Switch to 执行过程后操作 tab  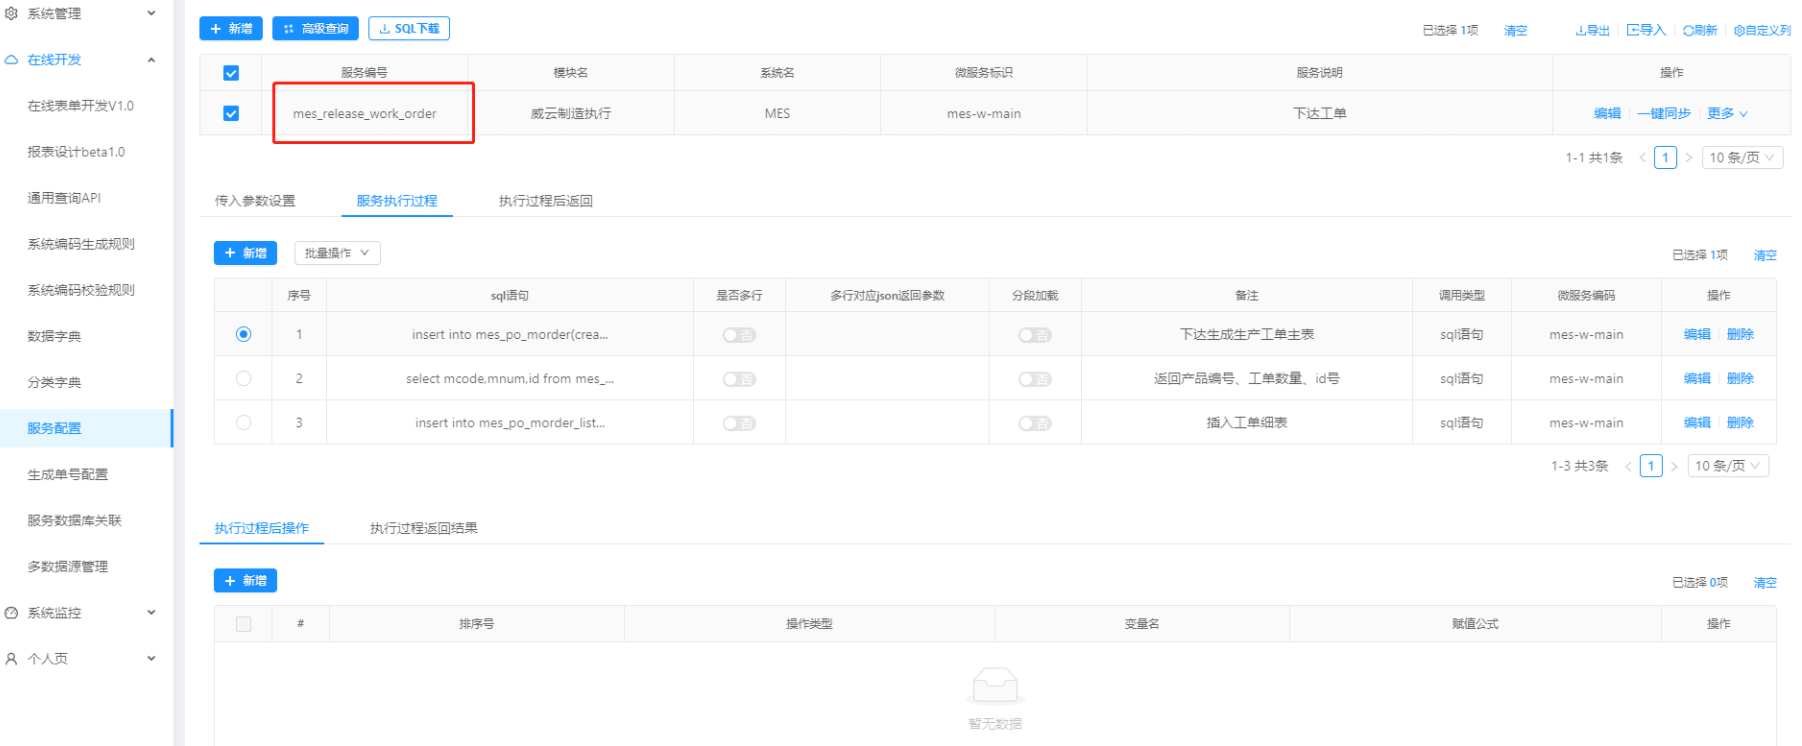(262, 528)
